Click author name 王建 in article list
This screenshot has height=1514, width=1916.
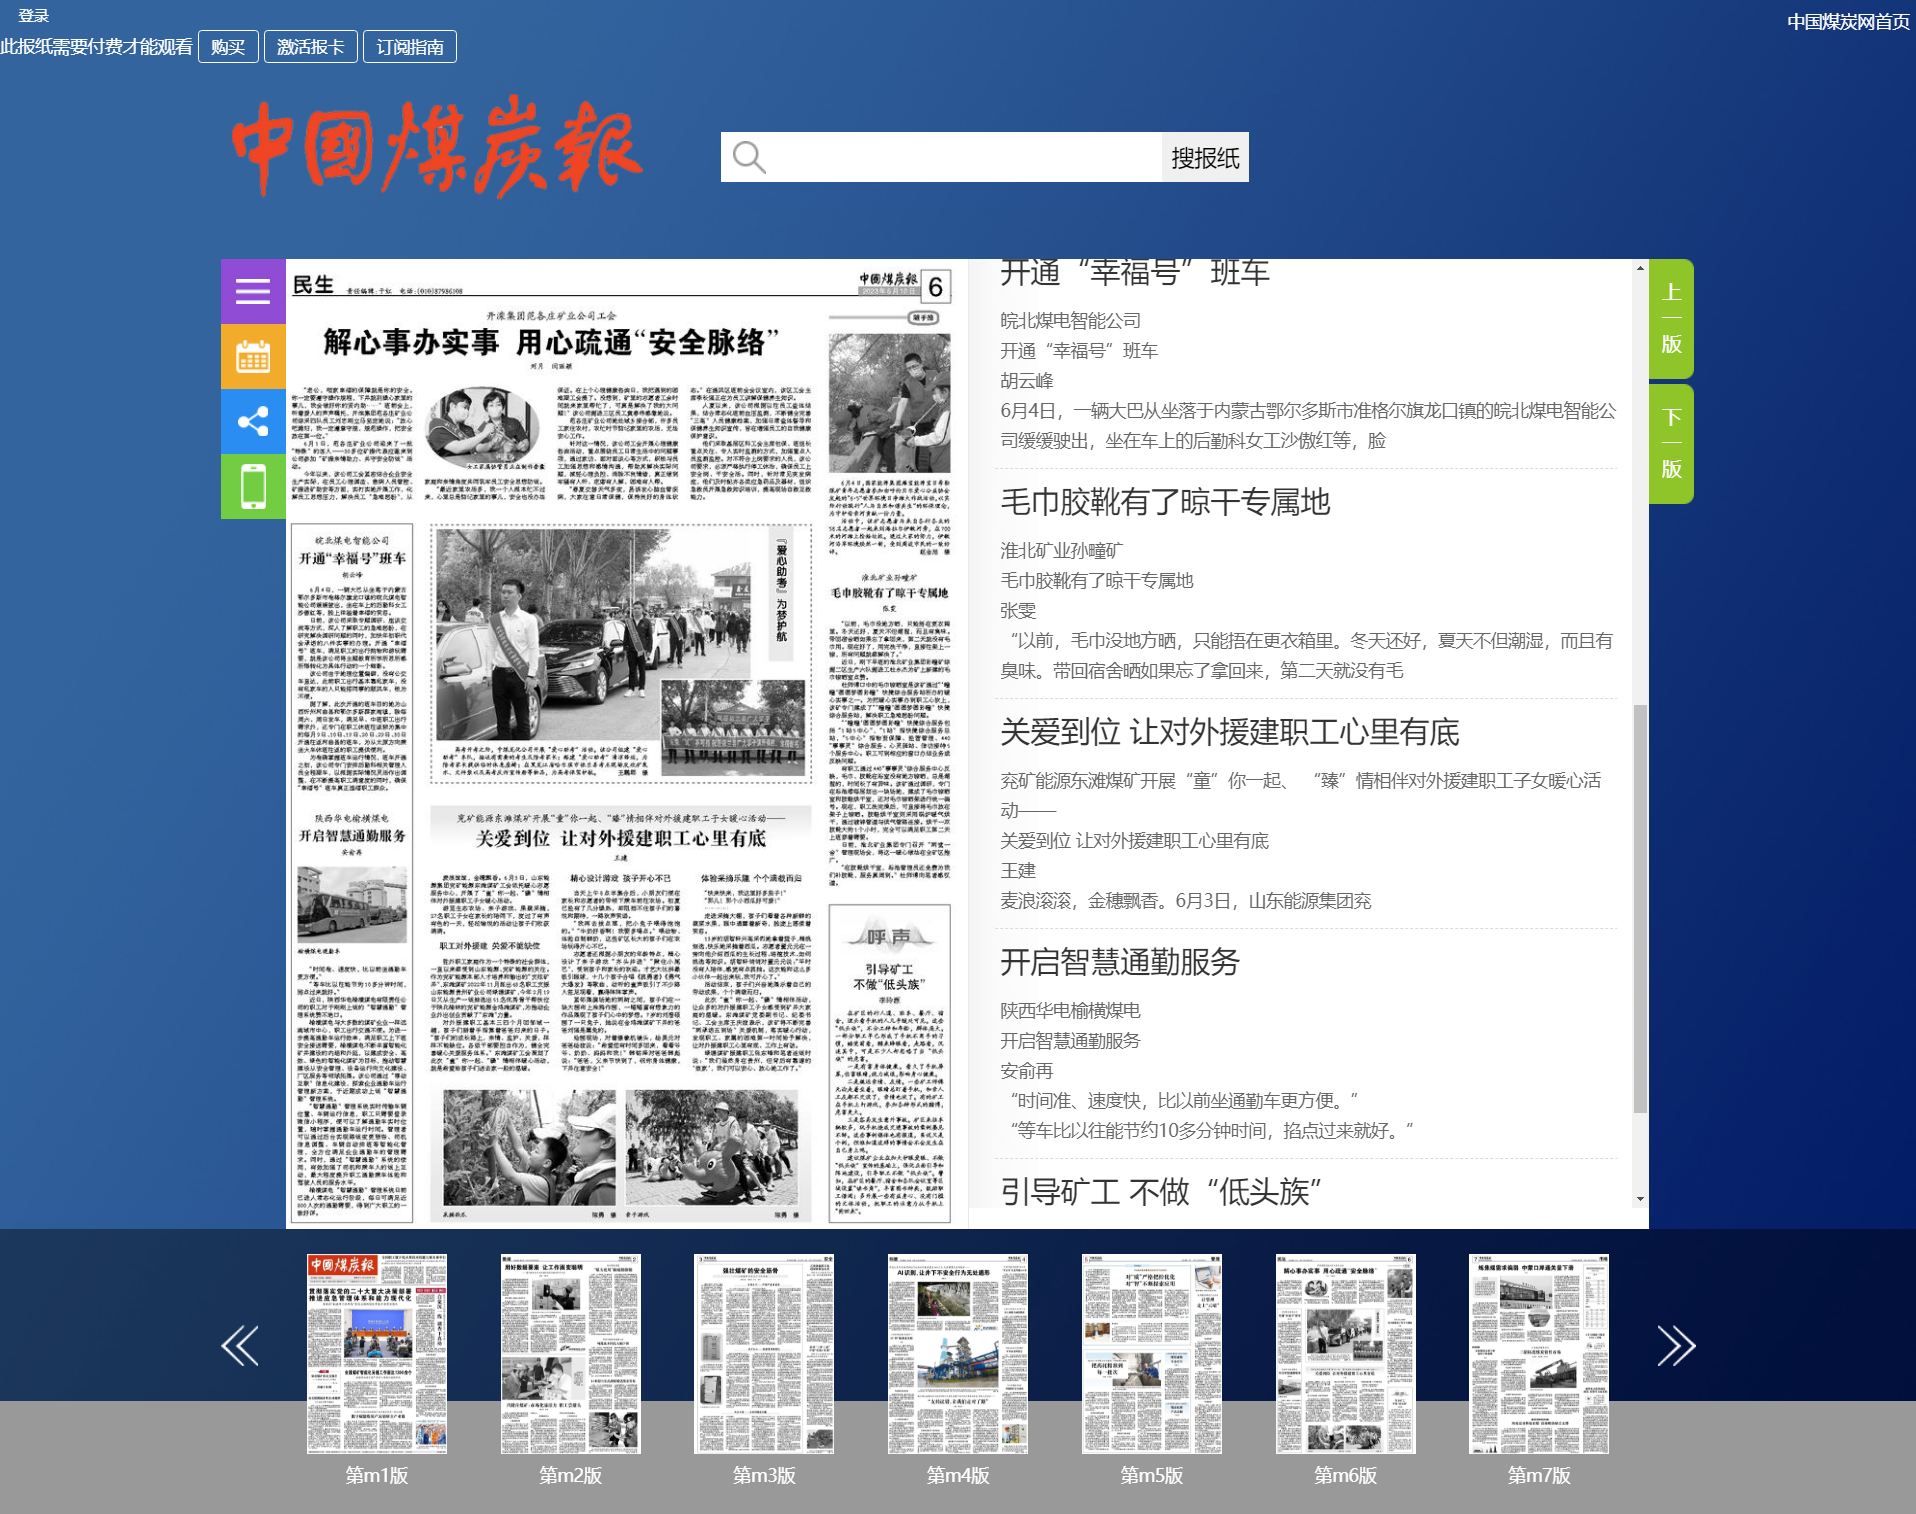pyautogui.click(x=1018, y=871)
